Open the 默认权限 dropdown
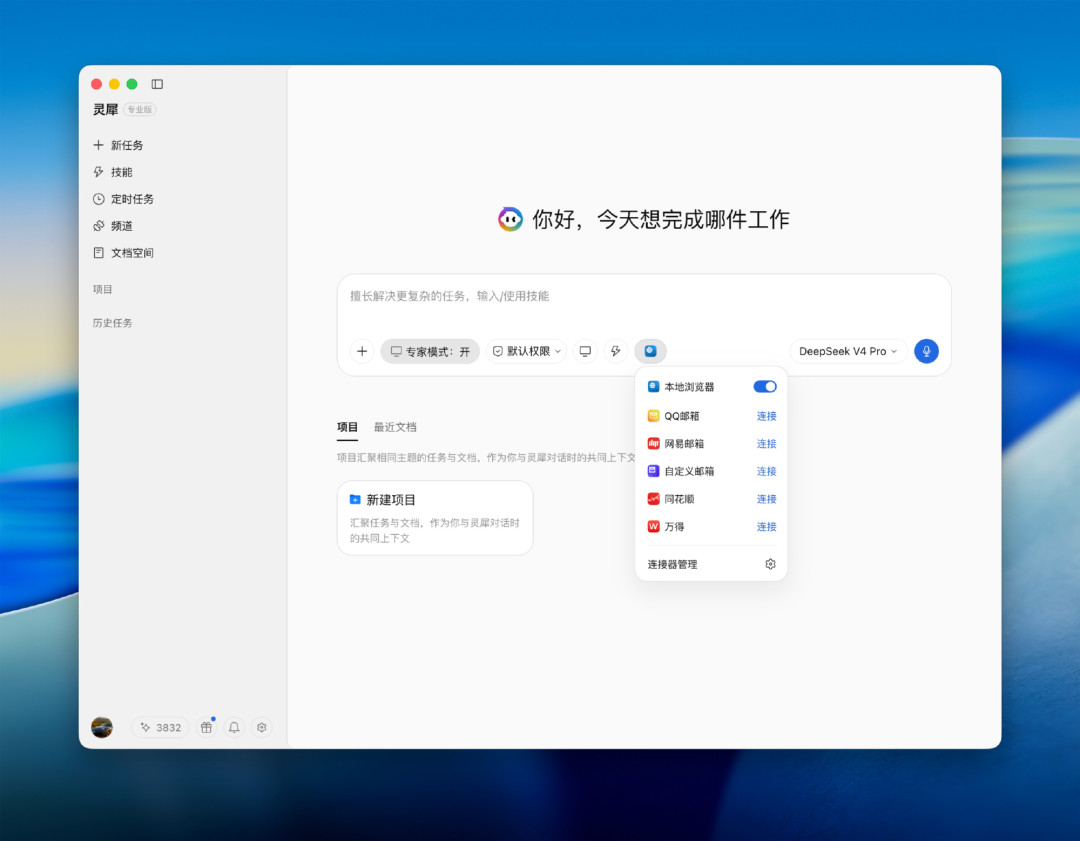 pos(528,351)
